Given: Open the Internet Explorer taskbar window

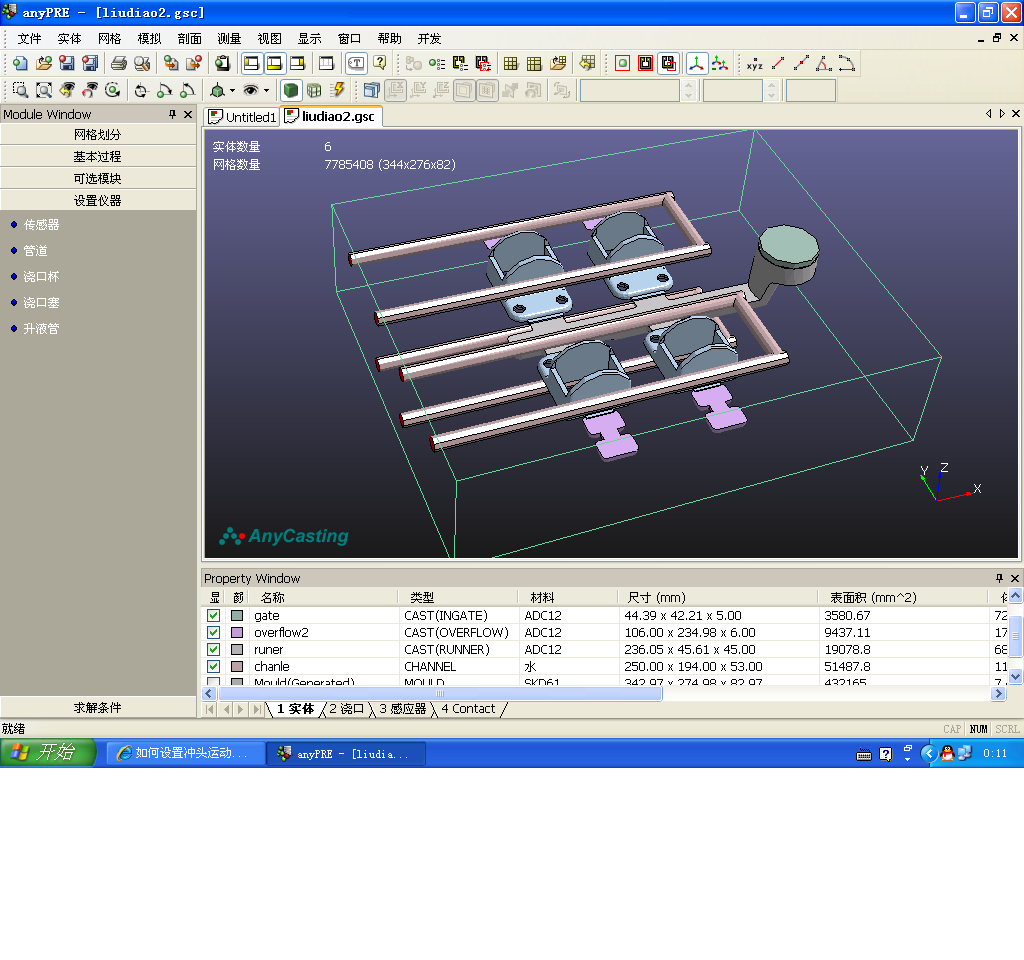Looking at the screenshot, I should (x=185, y=753).
